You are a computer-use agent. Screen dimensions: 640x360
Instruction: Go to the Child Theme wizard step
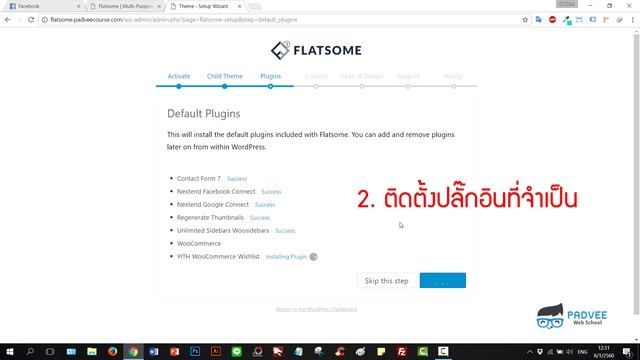224,76
